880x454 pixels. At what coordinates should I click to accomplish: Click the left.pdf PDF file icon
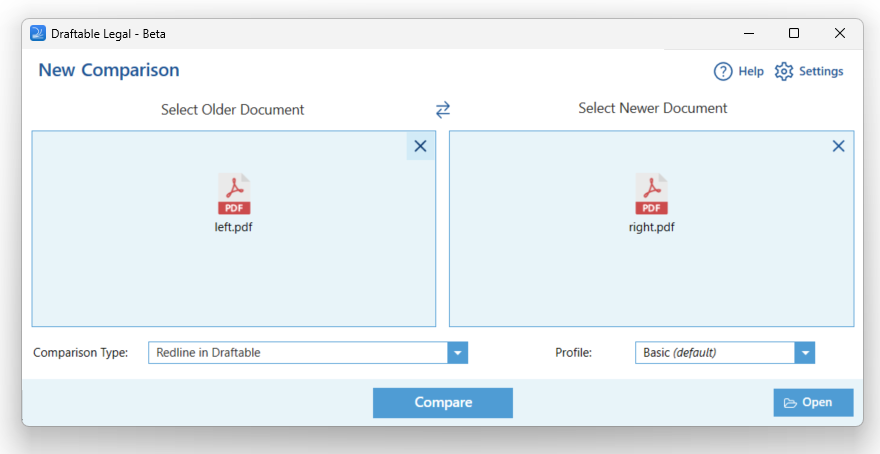coord(234,194)
